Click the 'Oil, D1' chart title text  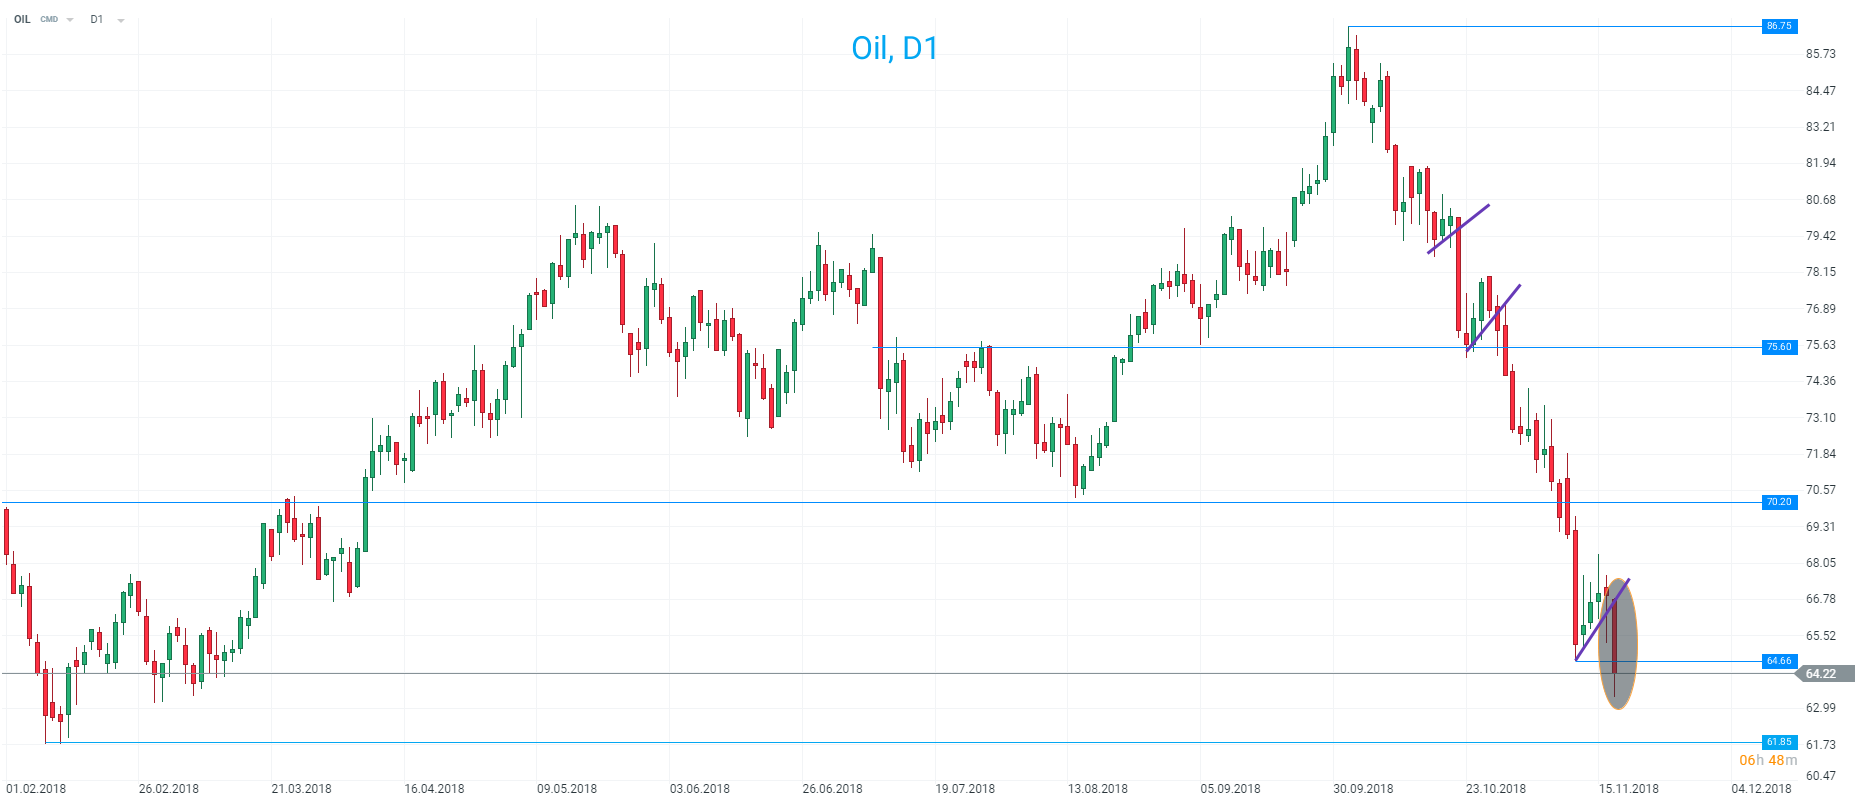click(x=894, y=48)
